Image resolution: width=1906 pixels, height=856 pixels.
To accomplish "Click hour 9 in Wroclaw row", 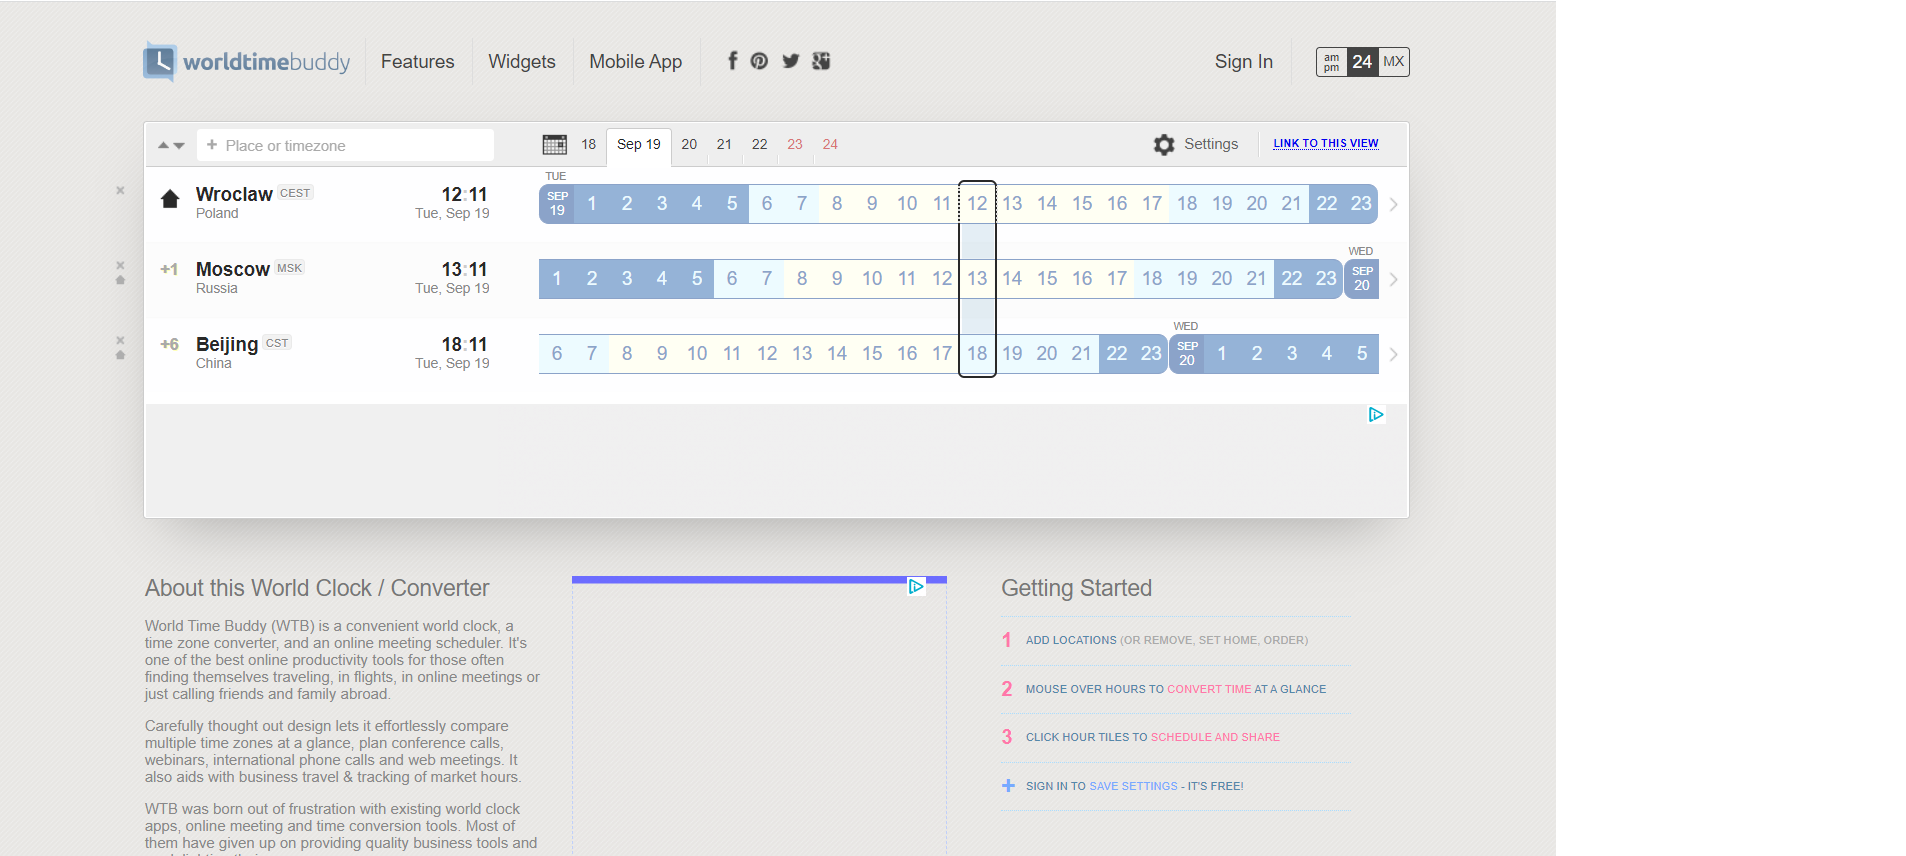I will (872, 204).
